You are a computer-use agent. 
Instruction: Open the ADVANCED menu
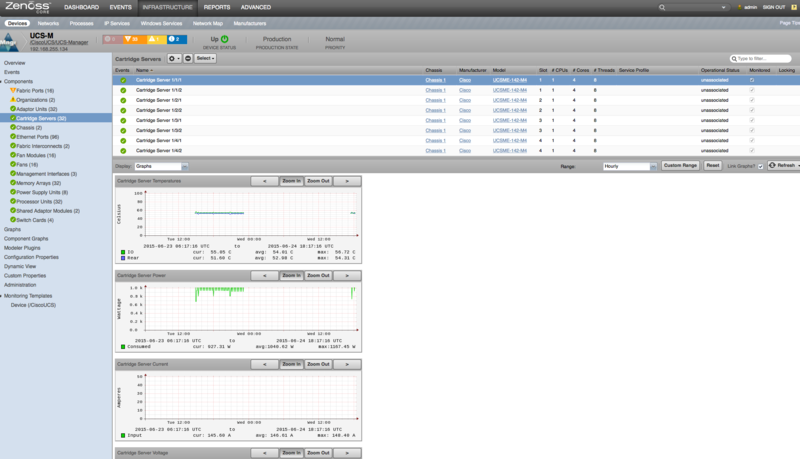(x=256, y=7)
